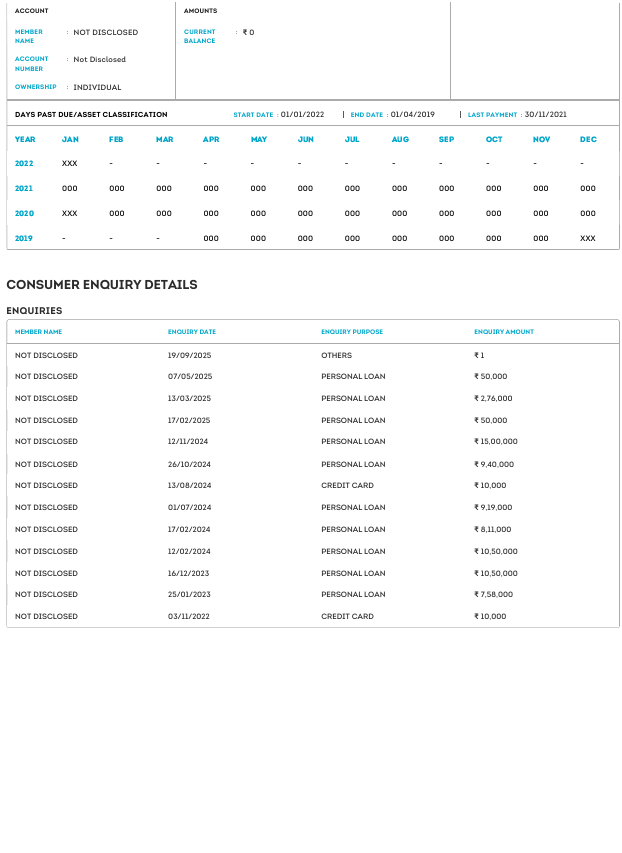Click the XXX value for December 2019
This screenshot has width=622, height=853.
click(x=588, y=238)
